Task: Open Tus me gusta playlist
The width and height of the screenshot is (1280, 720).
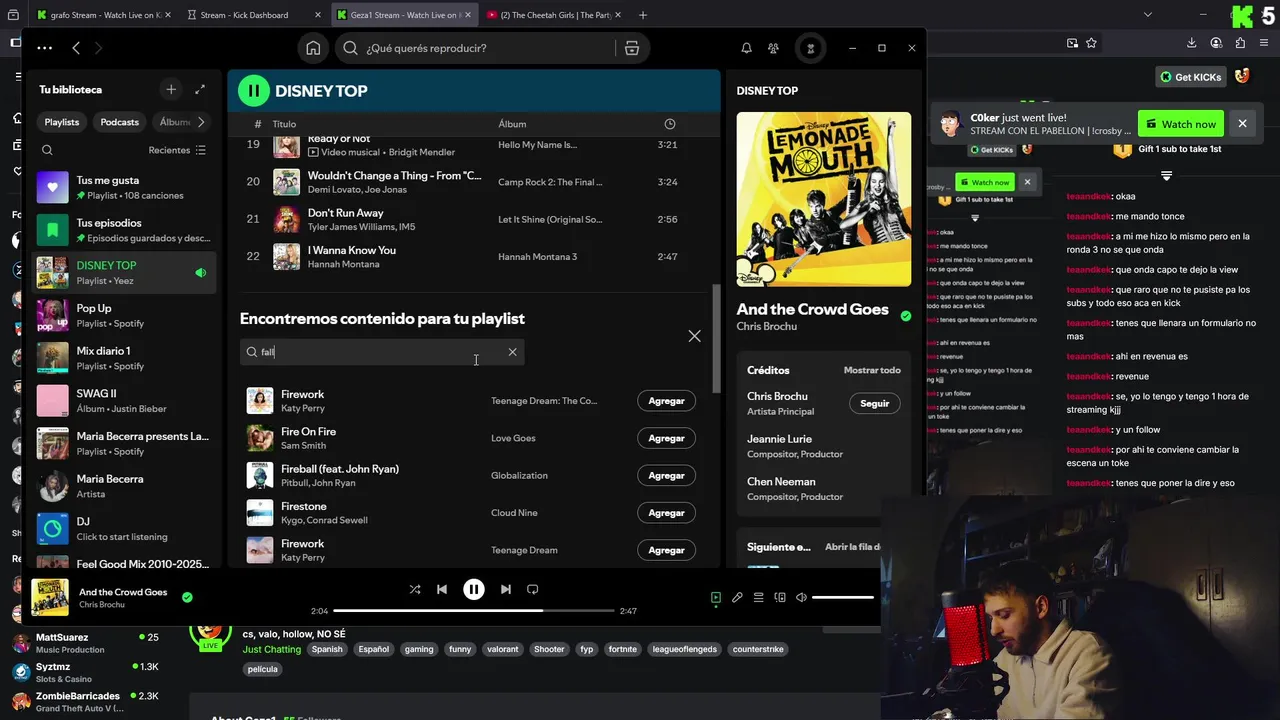Action: point(124,187)
